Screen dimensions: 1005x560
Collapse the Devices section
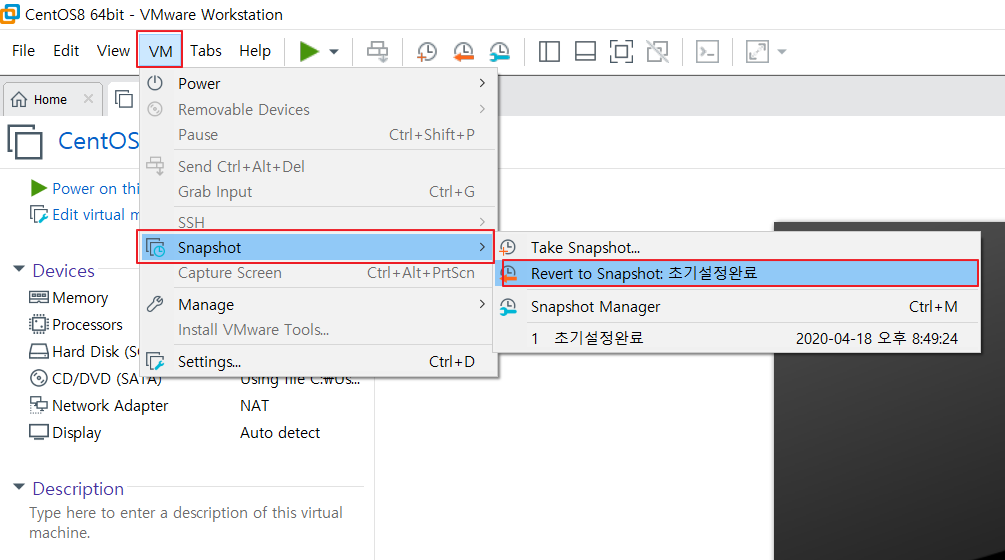(19, 268)
